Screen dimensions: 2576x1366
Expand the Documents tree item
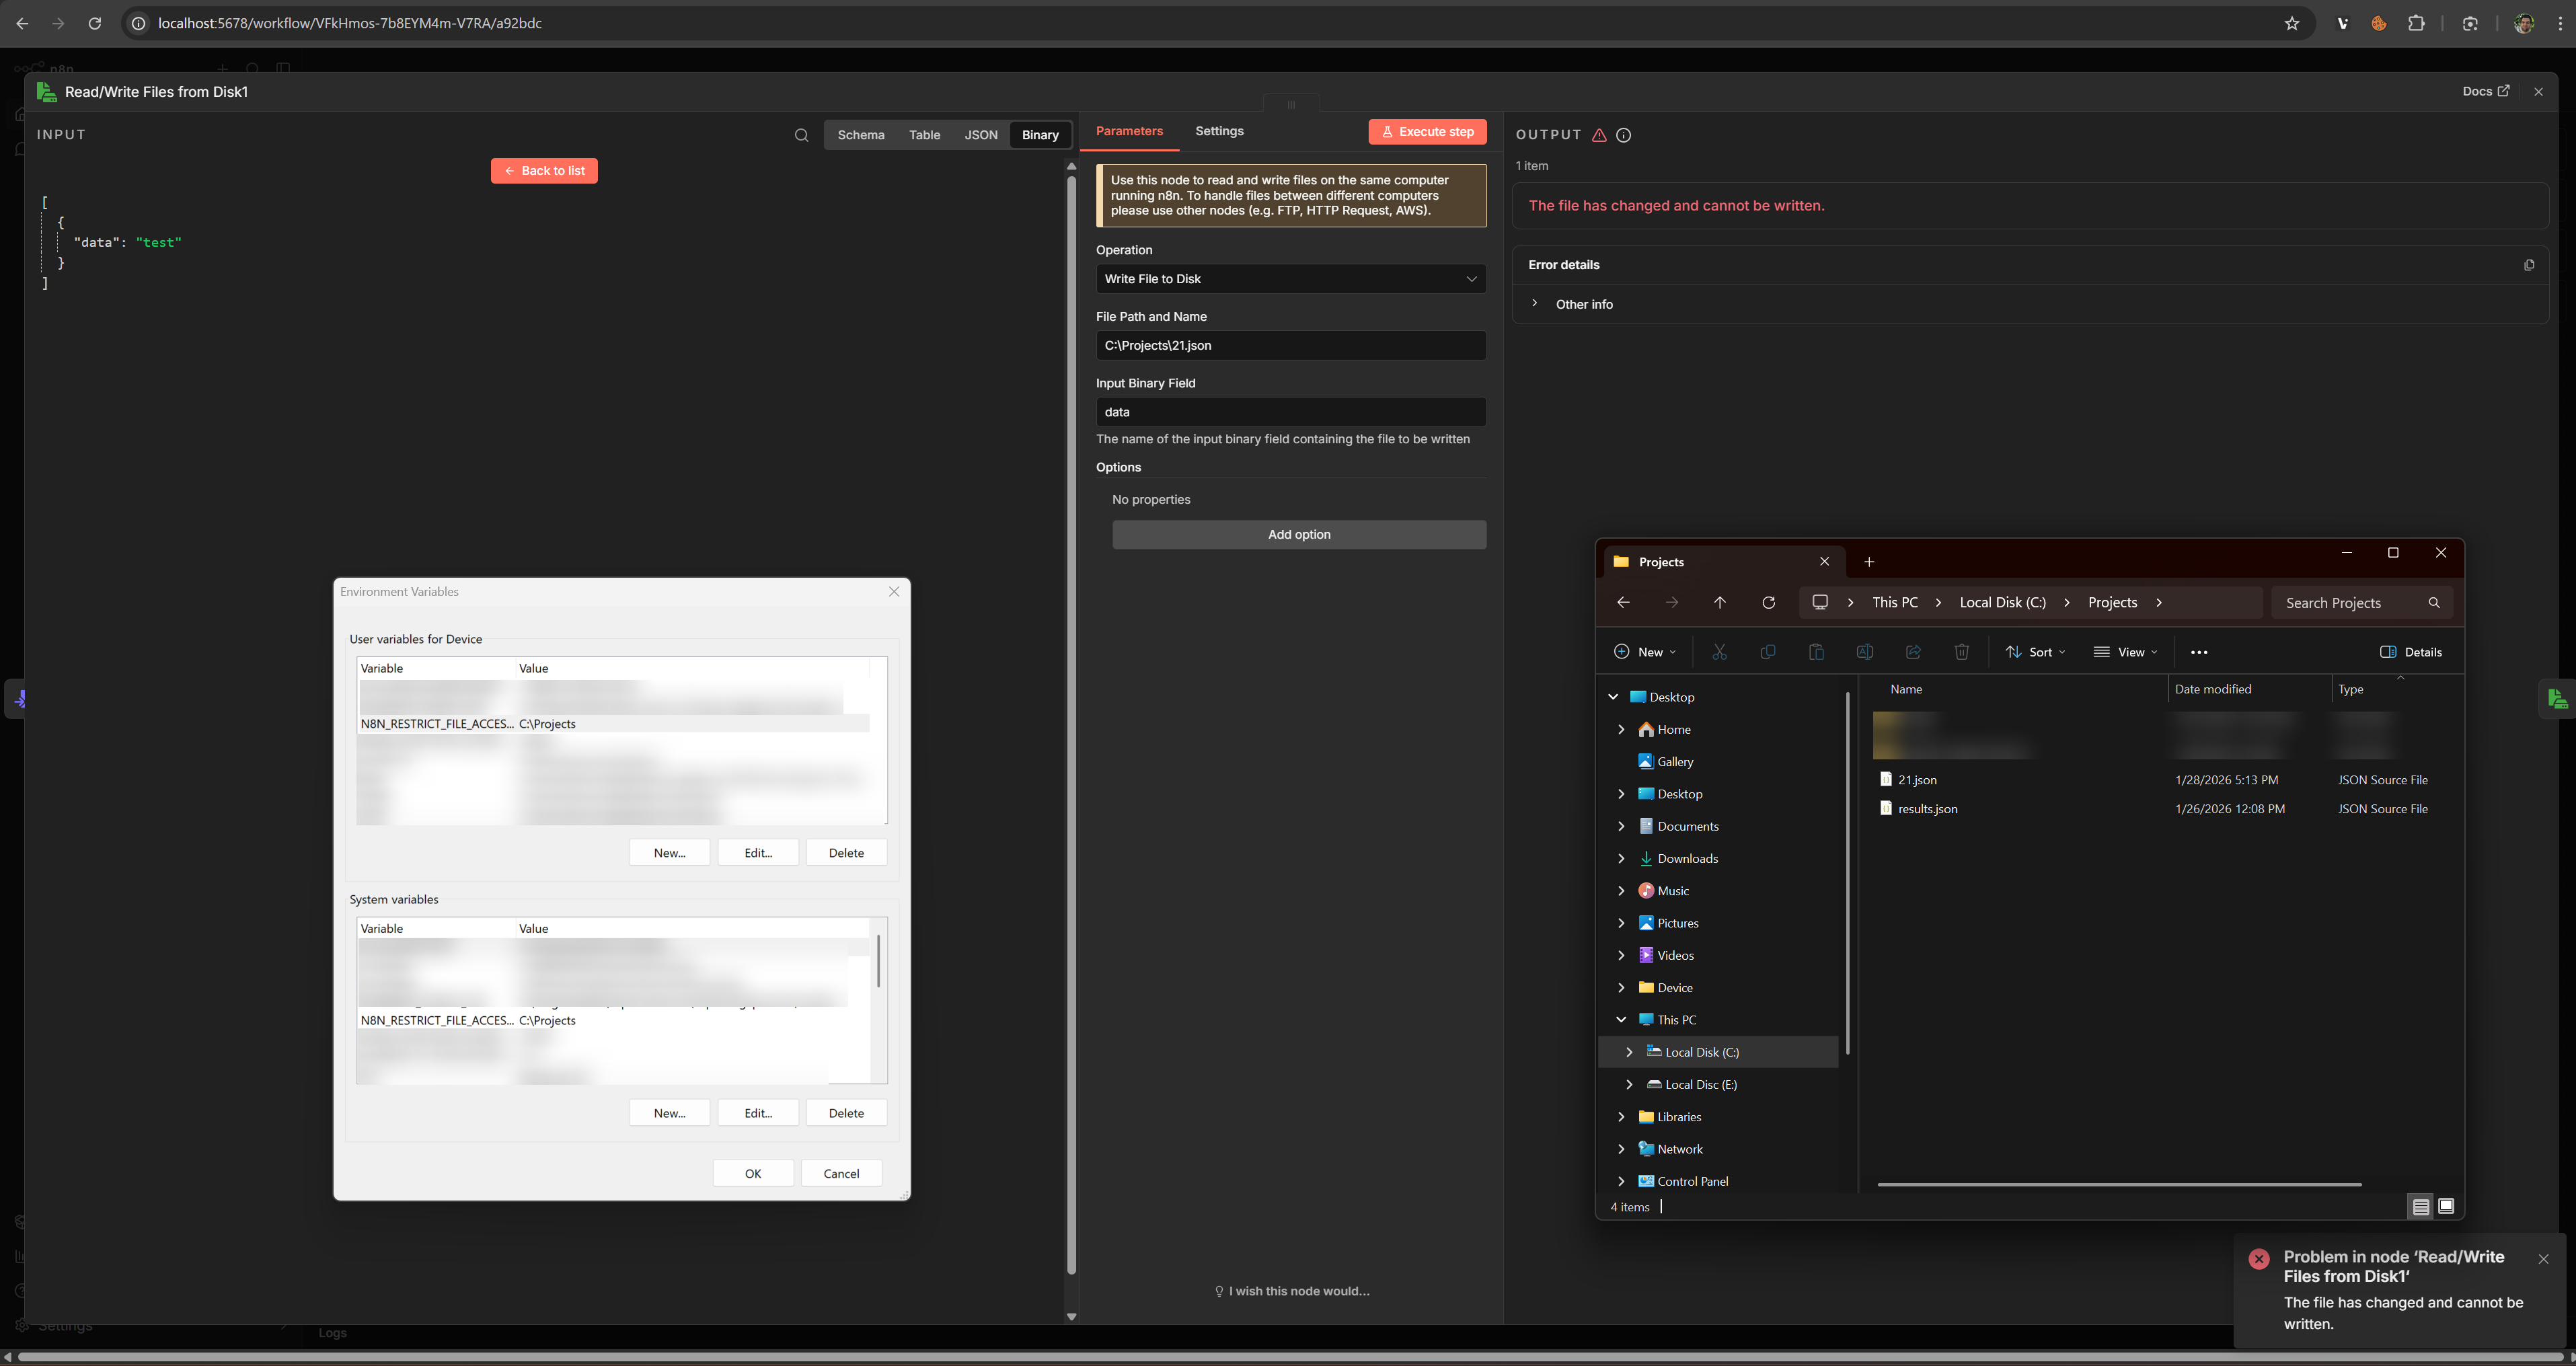point(1621,826)
